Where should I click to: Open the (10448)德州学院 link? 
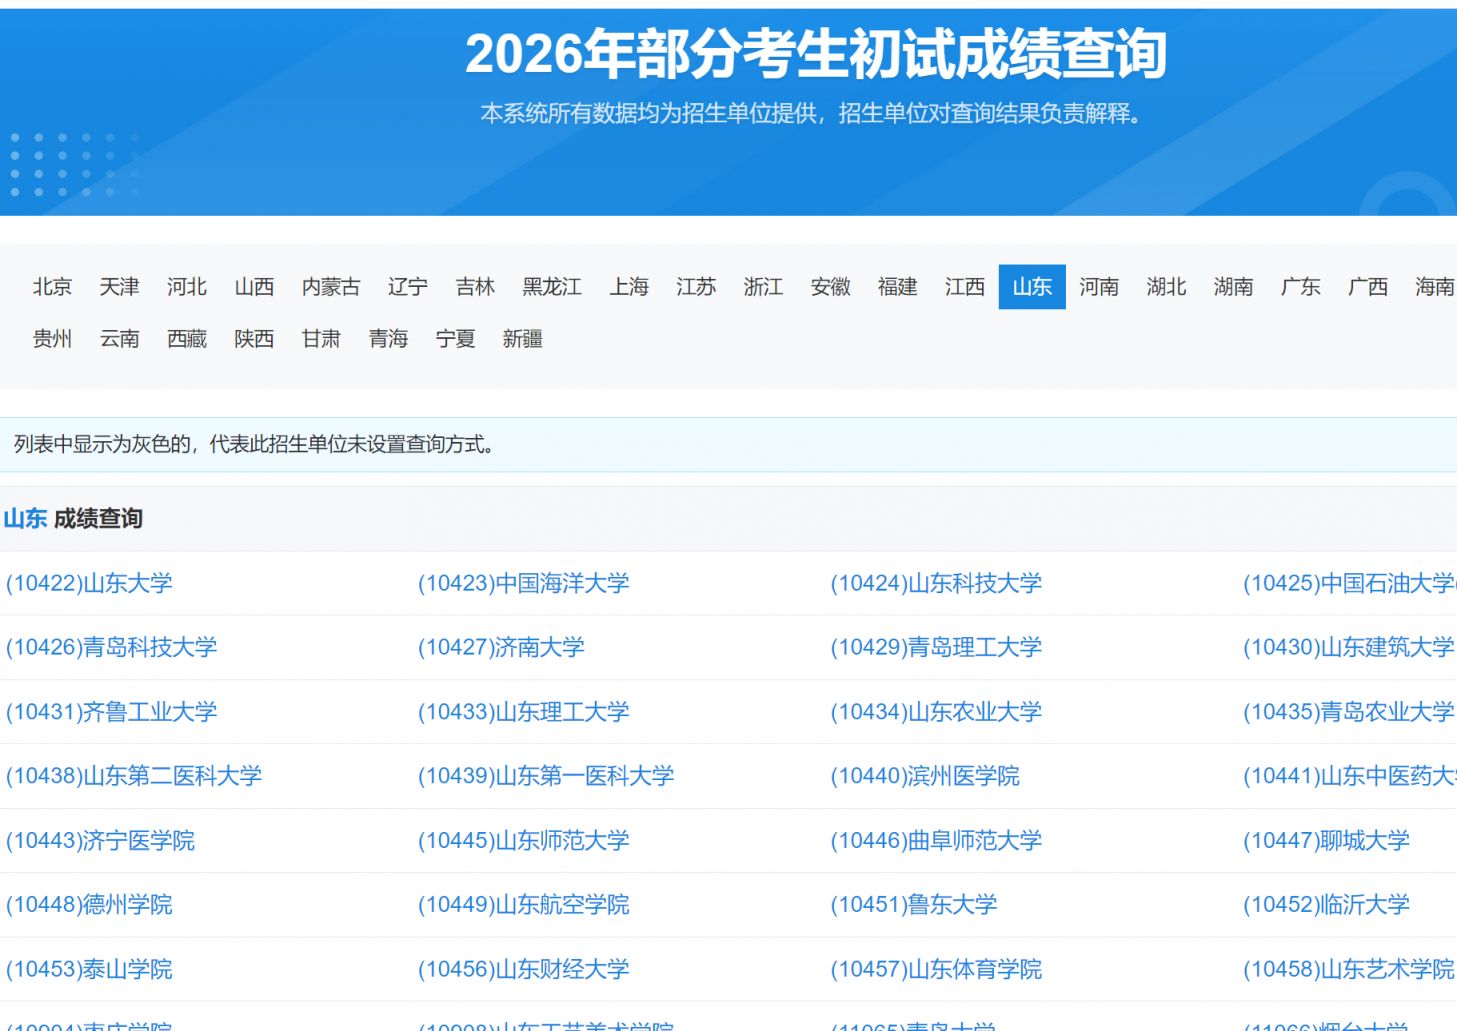[x=89, y=905]
